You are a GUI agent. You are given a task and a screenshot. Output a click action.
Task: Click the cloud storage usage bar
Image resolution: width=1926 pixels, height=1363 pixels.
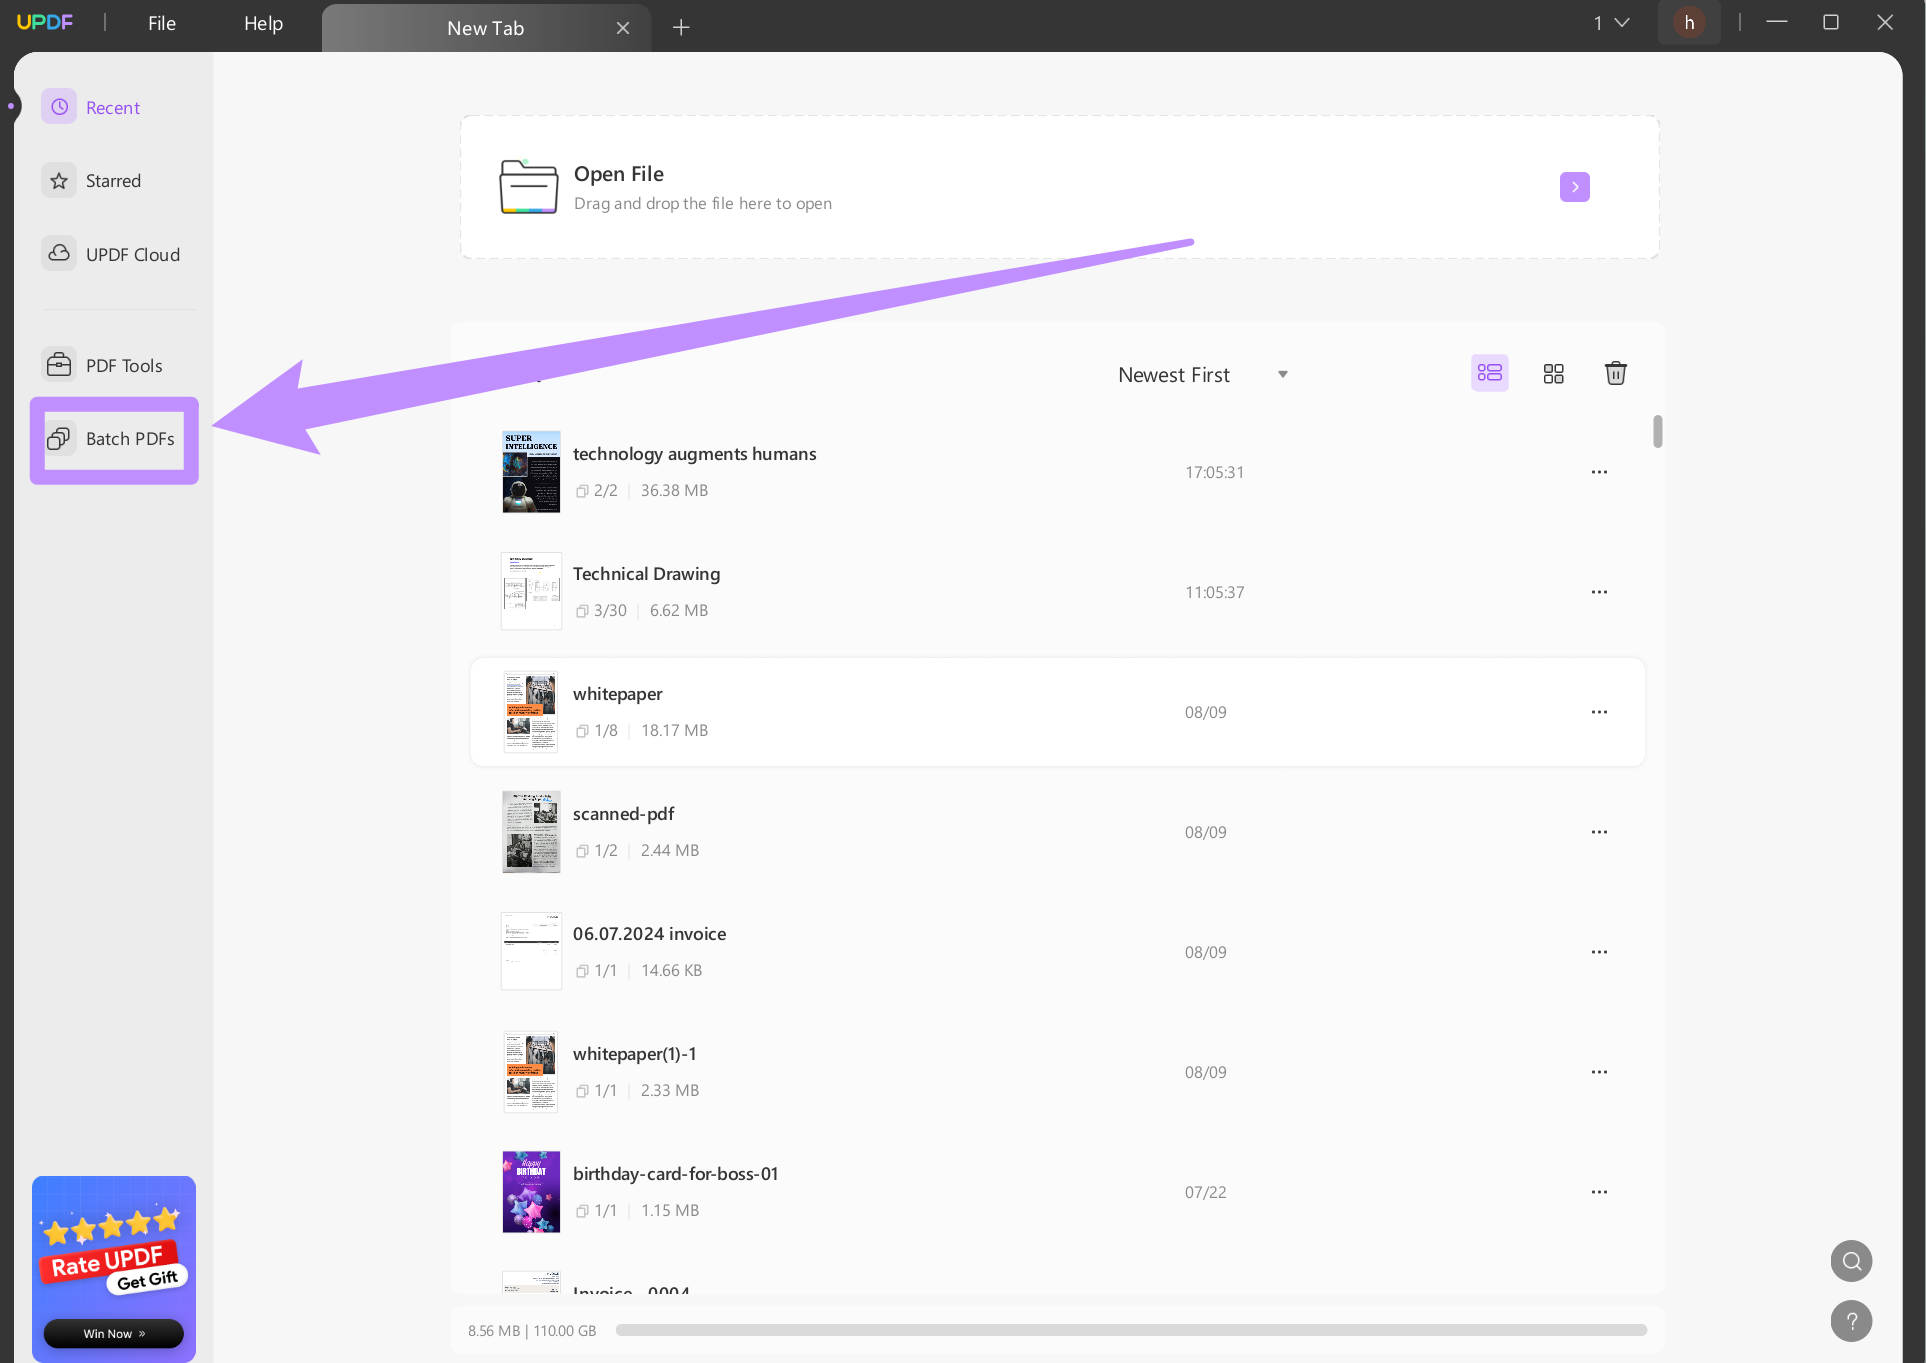tap(1130, 1330)
